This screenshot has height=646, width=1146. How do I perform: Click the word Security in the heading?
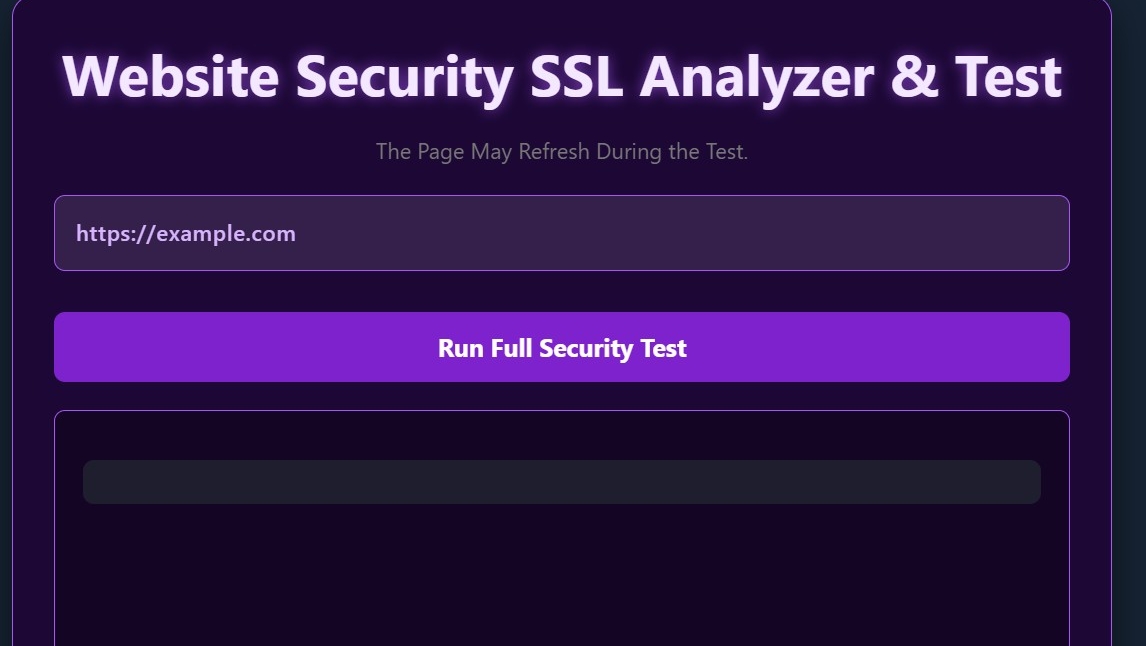pos(404,79)
